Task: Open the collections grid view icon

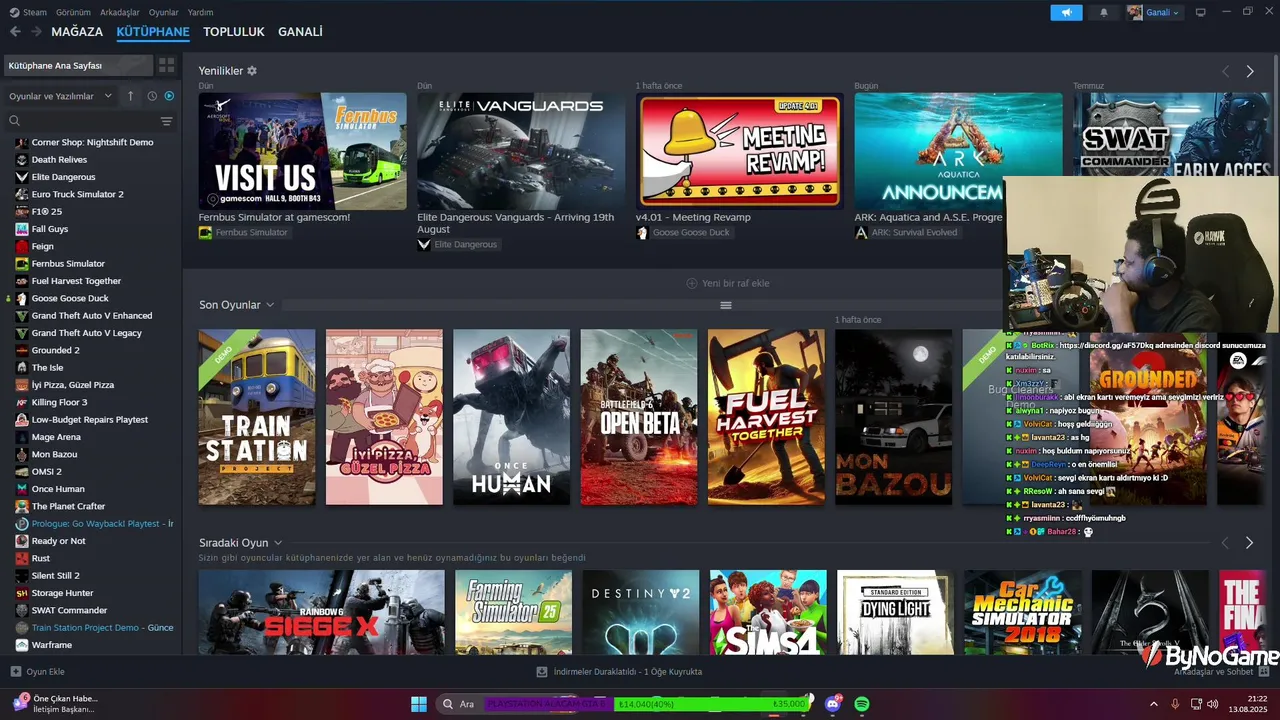Action: (x=167, y=65)
